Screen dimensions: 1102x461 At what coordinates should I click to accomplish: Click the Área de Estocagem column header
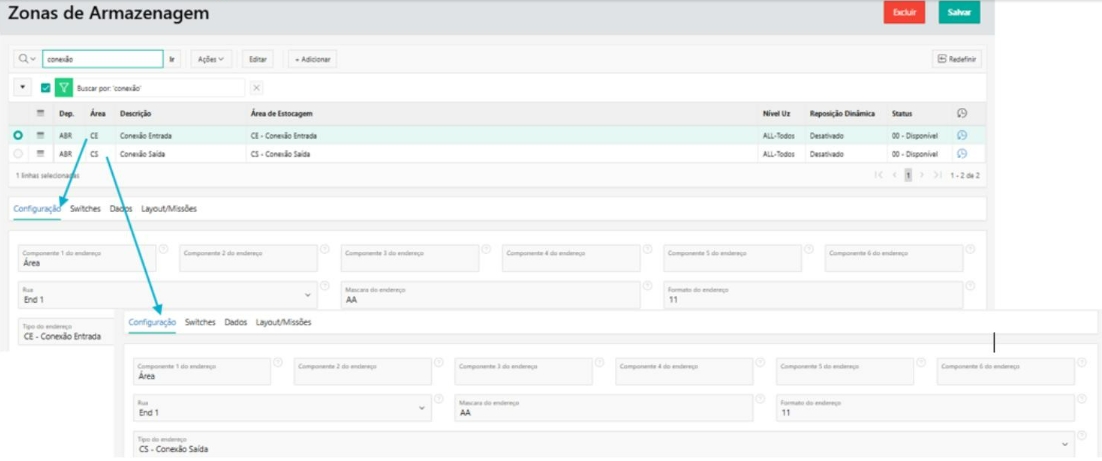(282, 113)
